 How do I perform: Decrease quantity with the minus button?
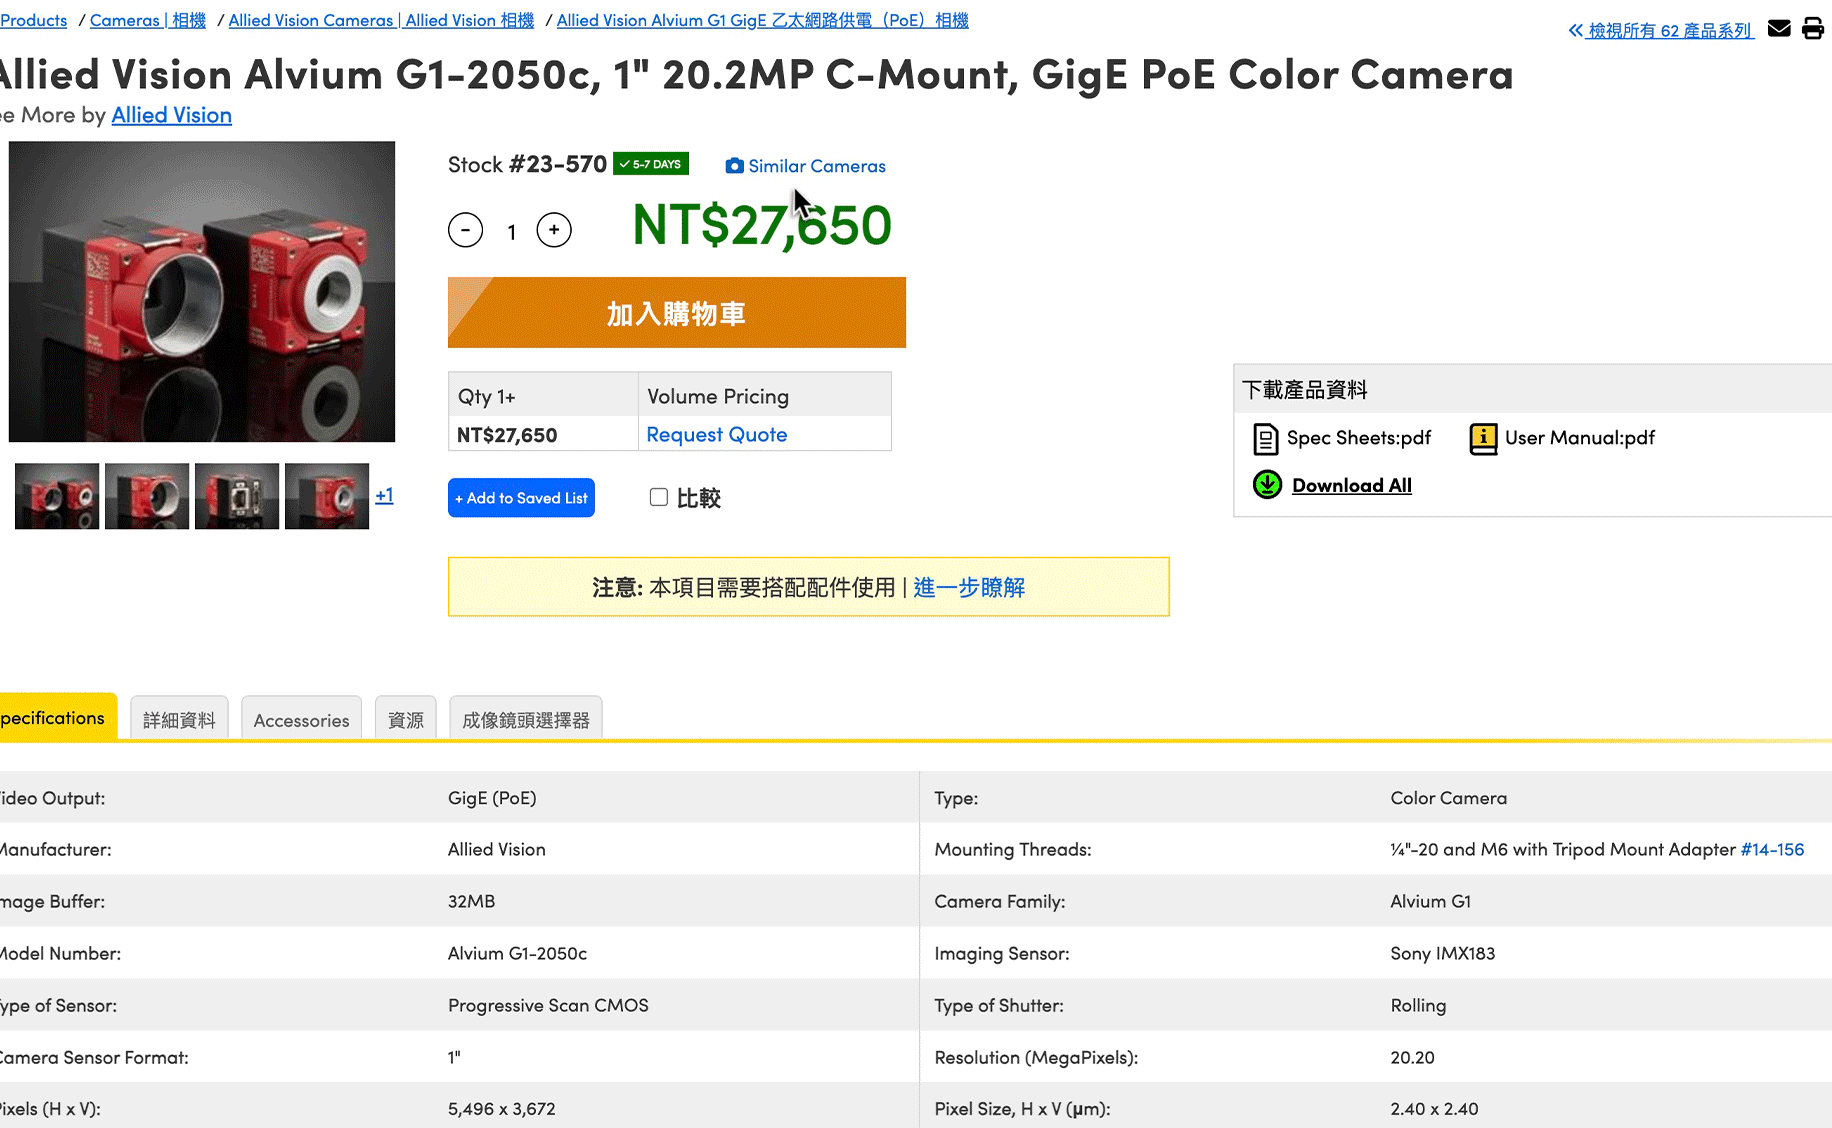(x=465, y=230)
